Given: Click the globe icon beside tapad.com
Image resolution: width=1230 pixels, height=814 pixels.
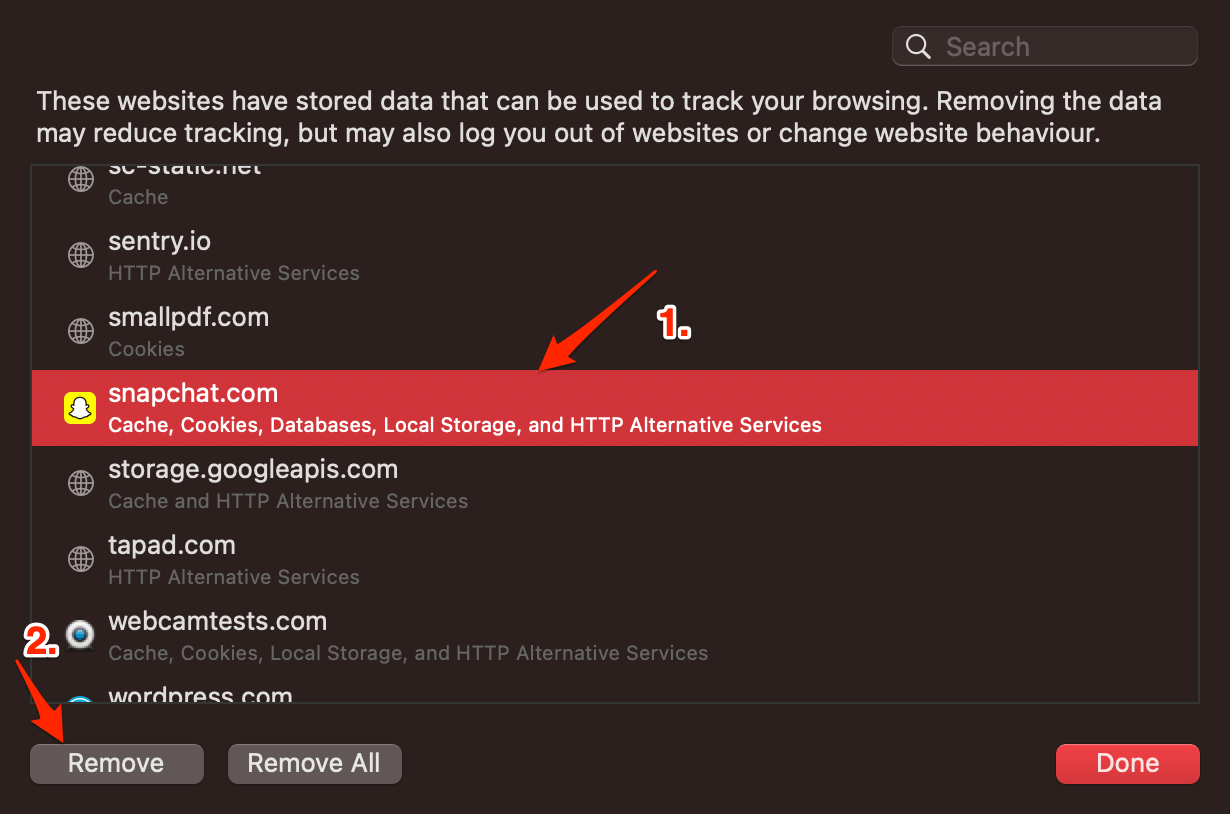Looking at the screenshot, I should pos(80,559).
